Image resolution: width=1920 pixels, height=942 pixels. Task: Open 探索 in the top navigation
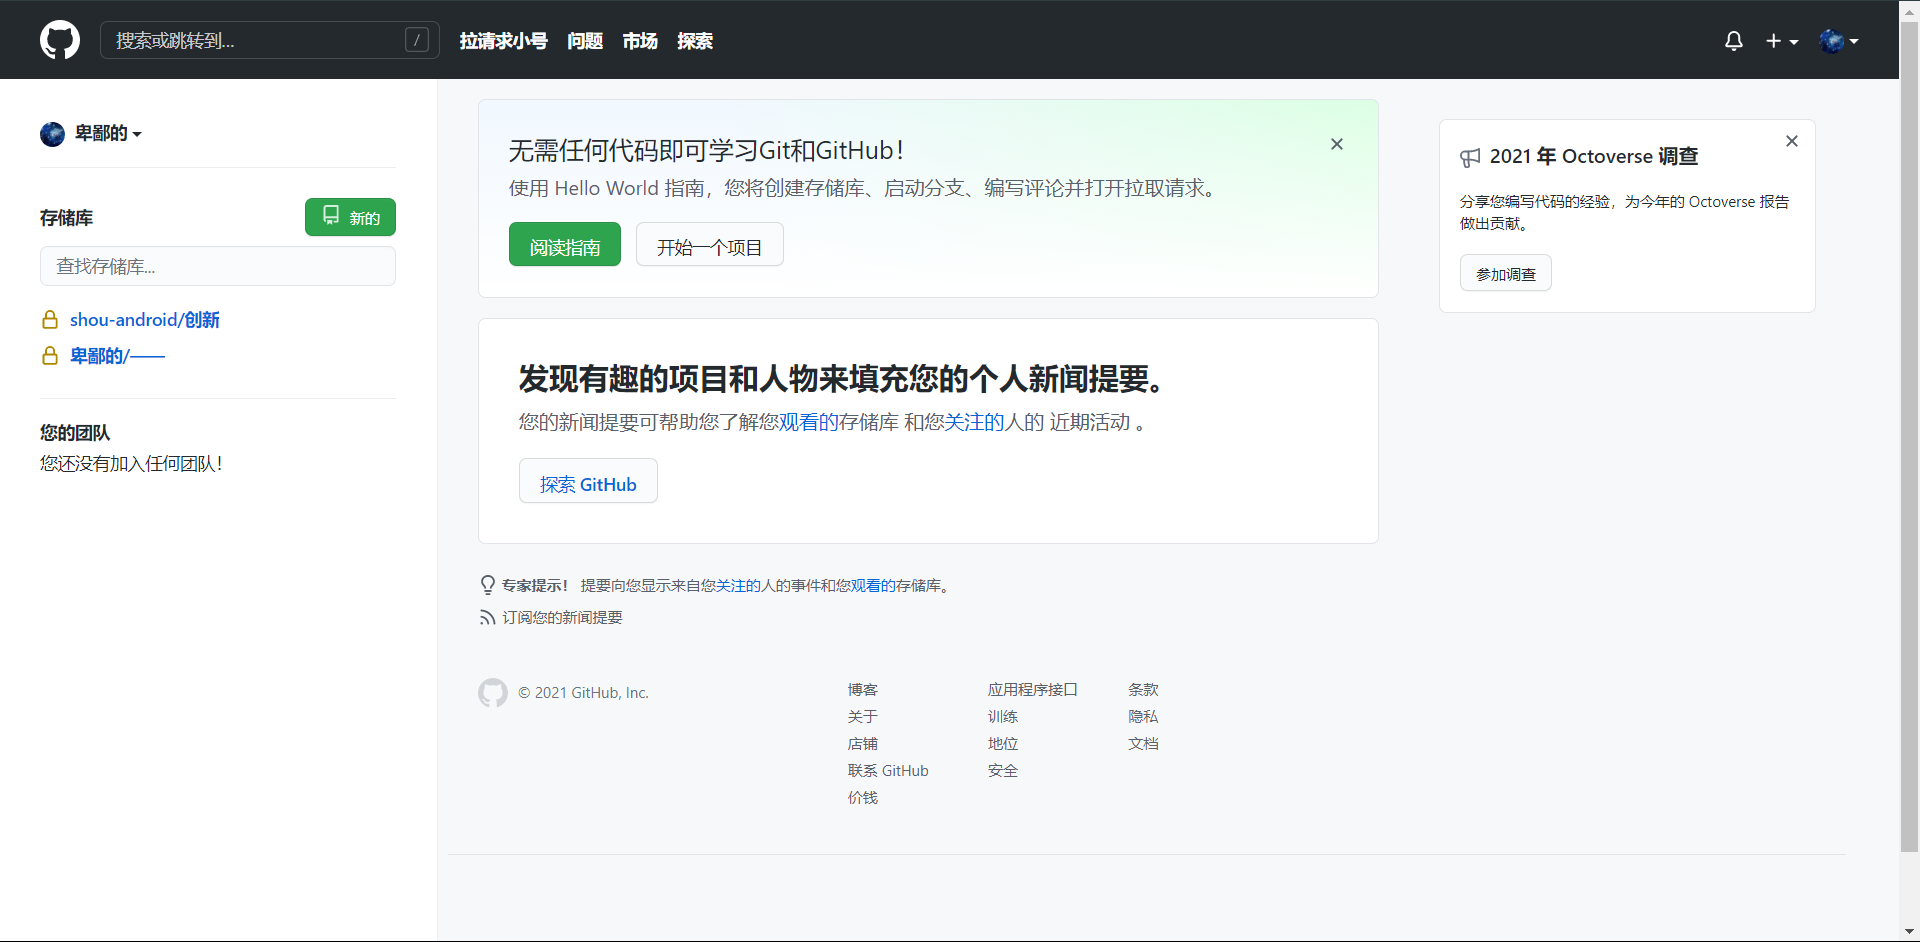tap(695, 41)
